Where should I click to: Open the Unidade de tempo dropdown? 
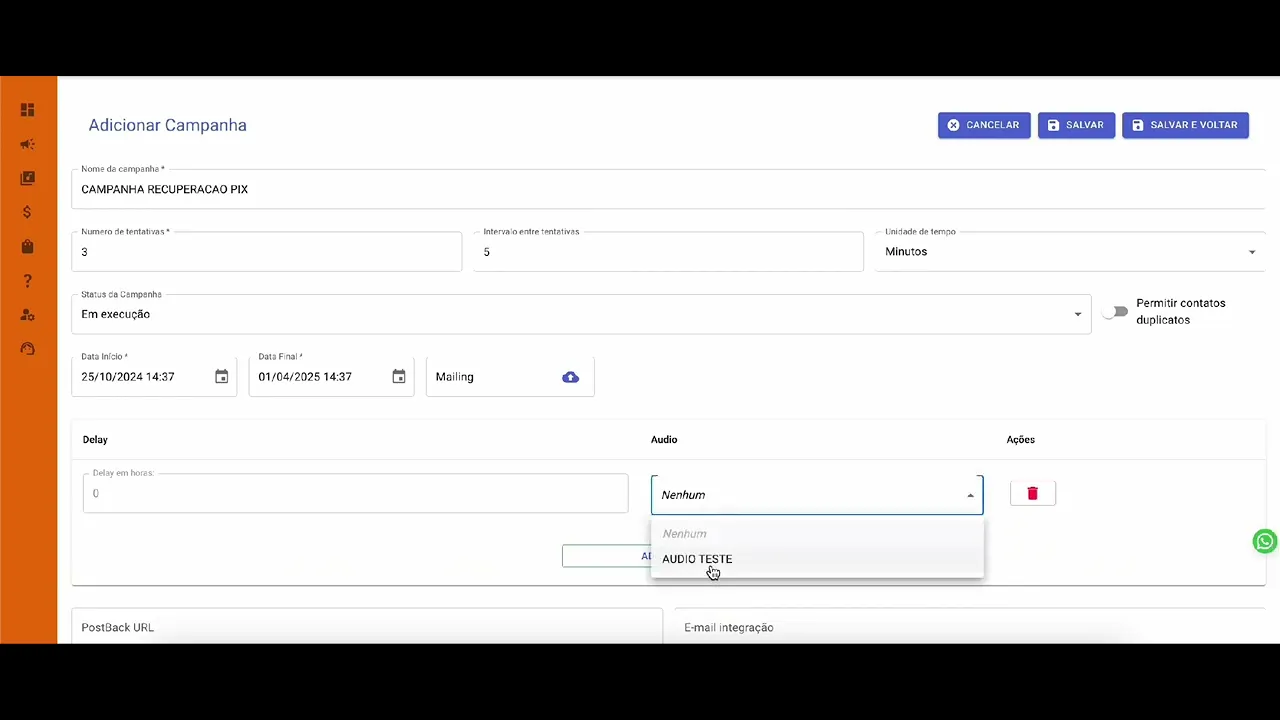point(1070,252)
